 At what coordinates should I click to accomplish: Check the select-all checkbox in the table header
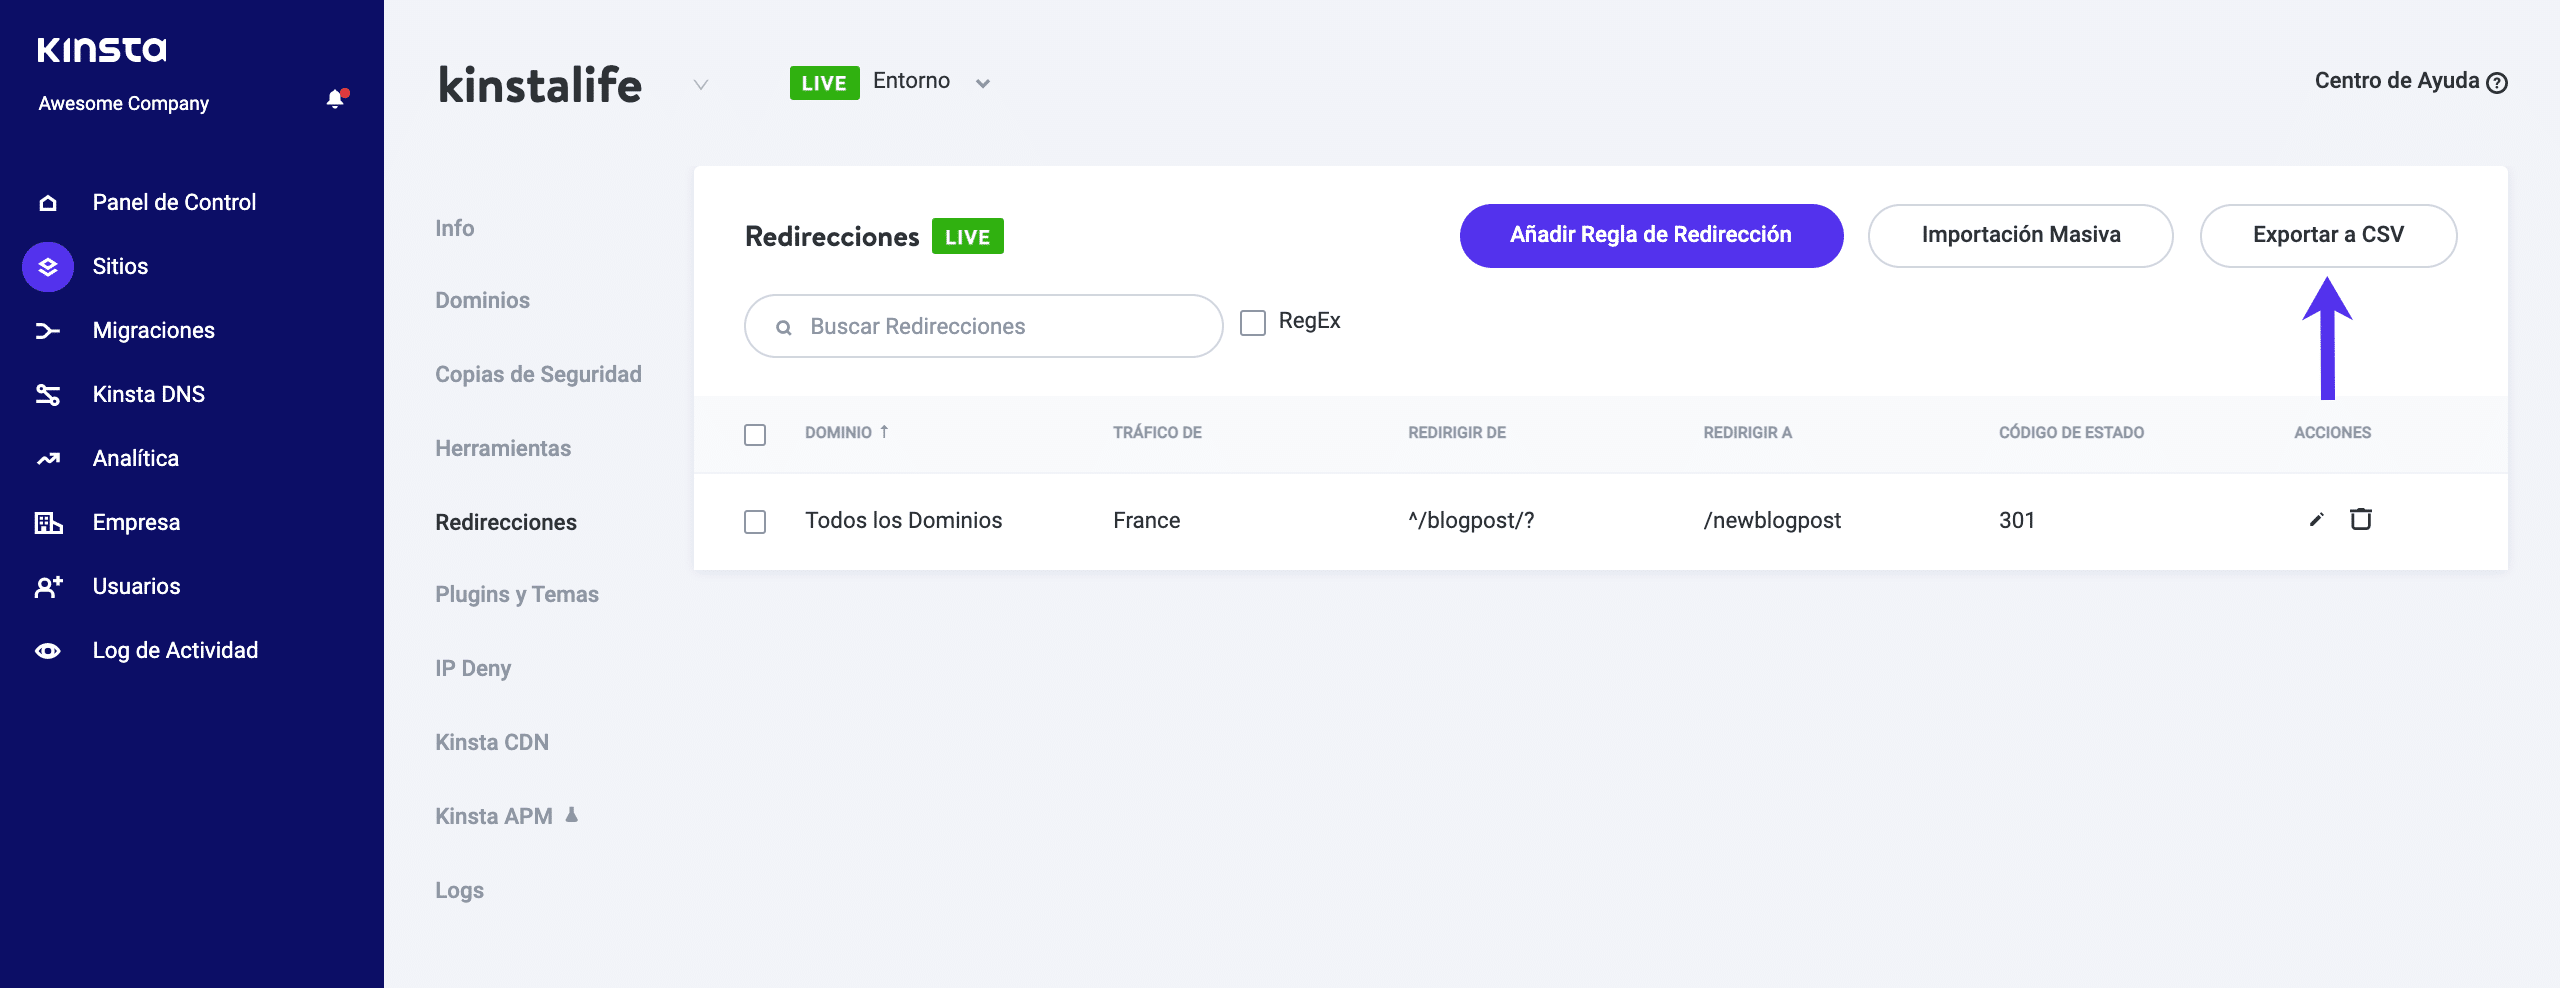pyautogui.click(x=756, y=435)
